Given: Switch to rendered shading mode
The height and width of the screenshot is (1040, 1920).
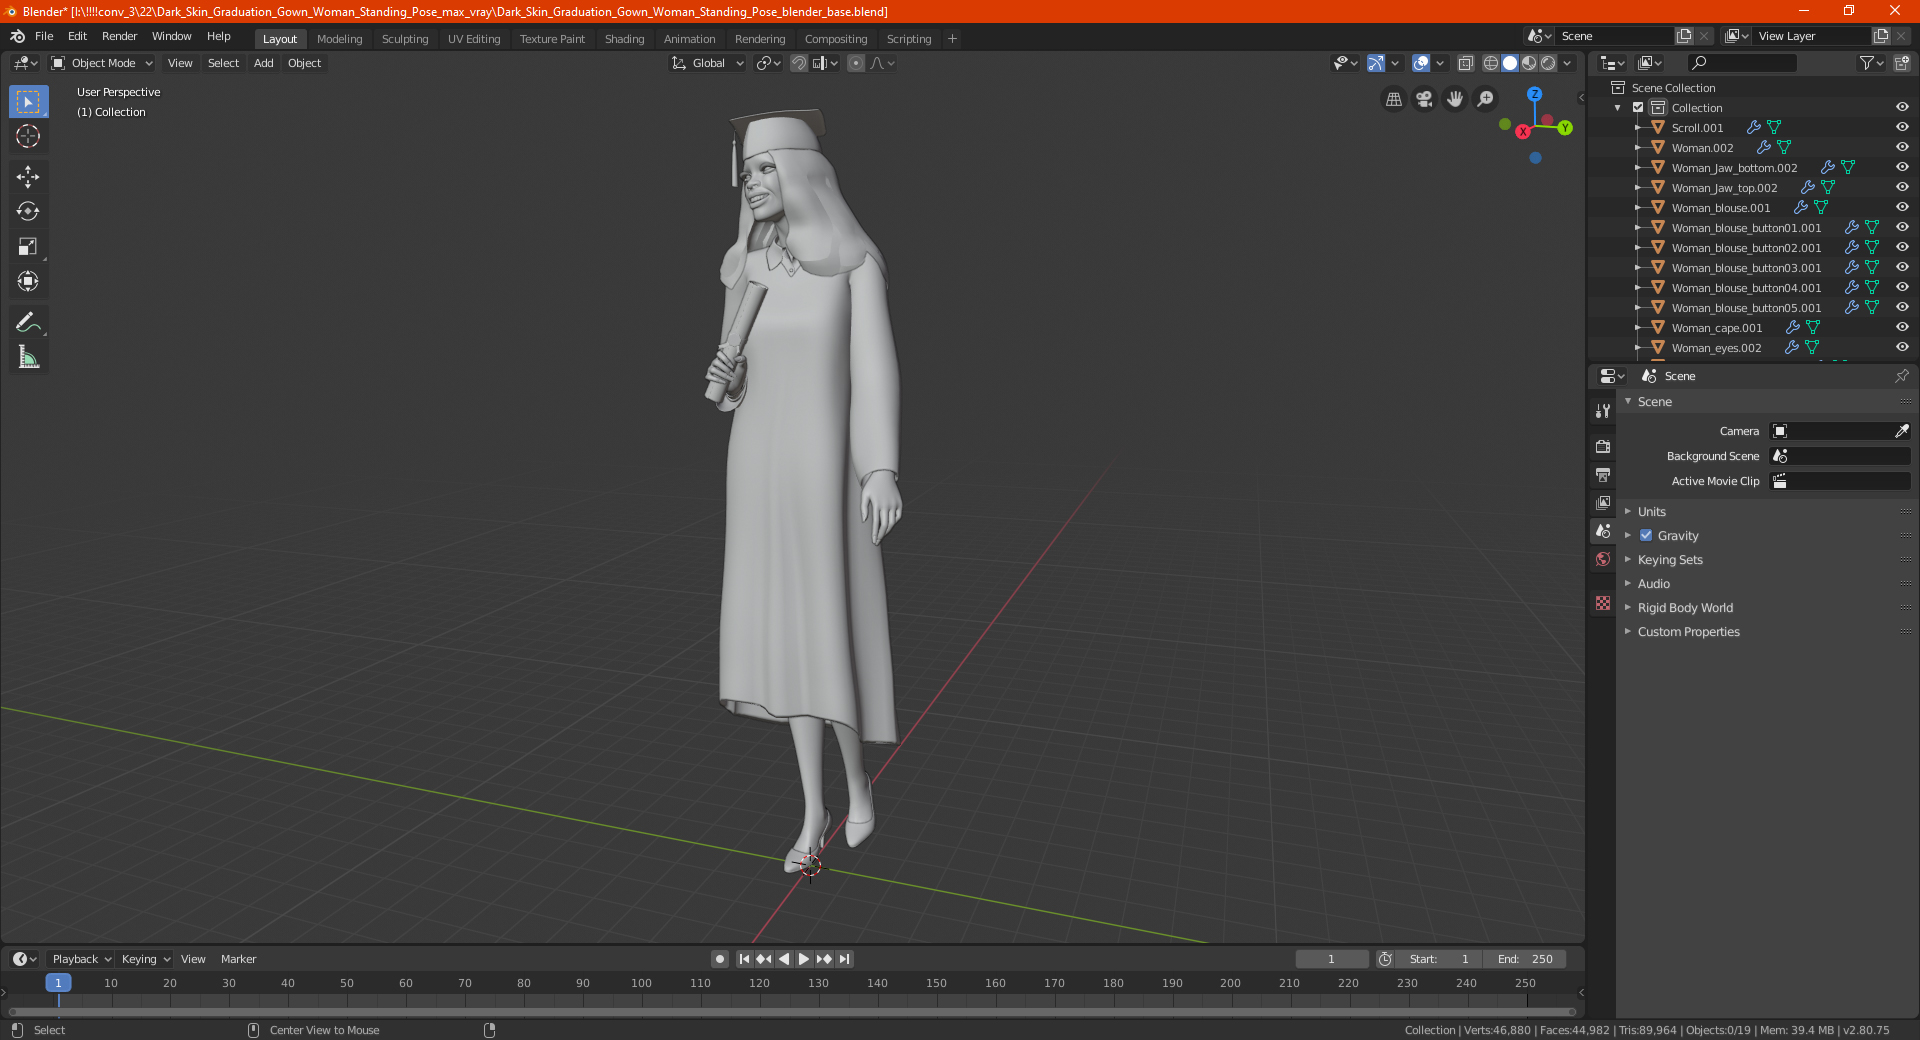Looking at the screenshot, I should (x=1548, y=63).
